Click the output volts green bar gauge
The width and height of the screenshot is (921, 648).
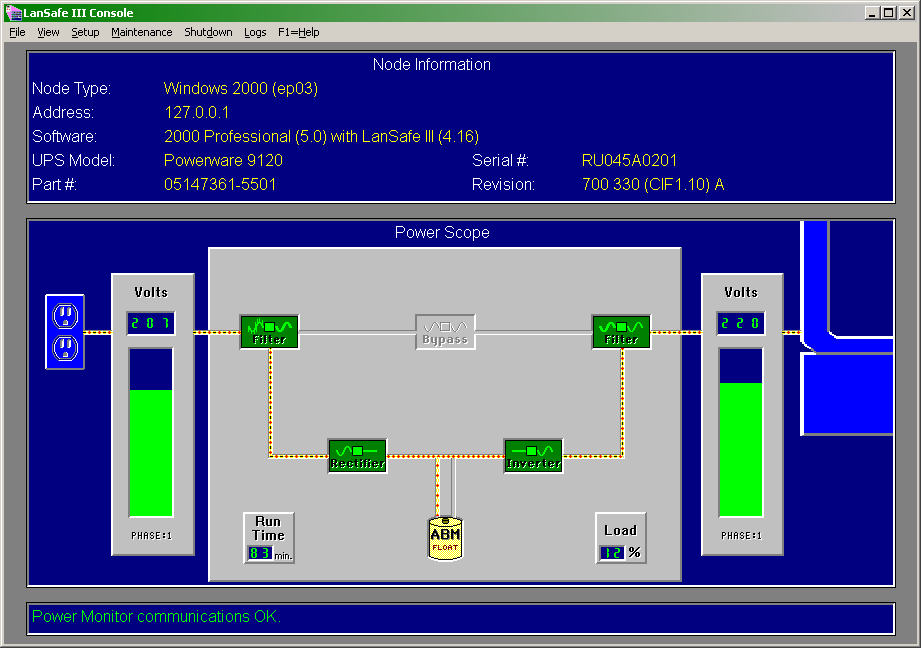(x=741, y=432)
